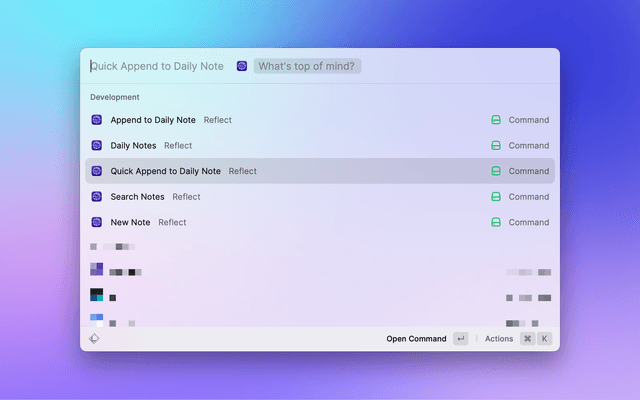The image size is (640, 400).
Task: Click the Open Command button
Action: click(x=416, y=339)
